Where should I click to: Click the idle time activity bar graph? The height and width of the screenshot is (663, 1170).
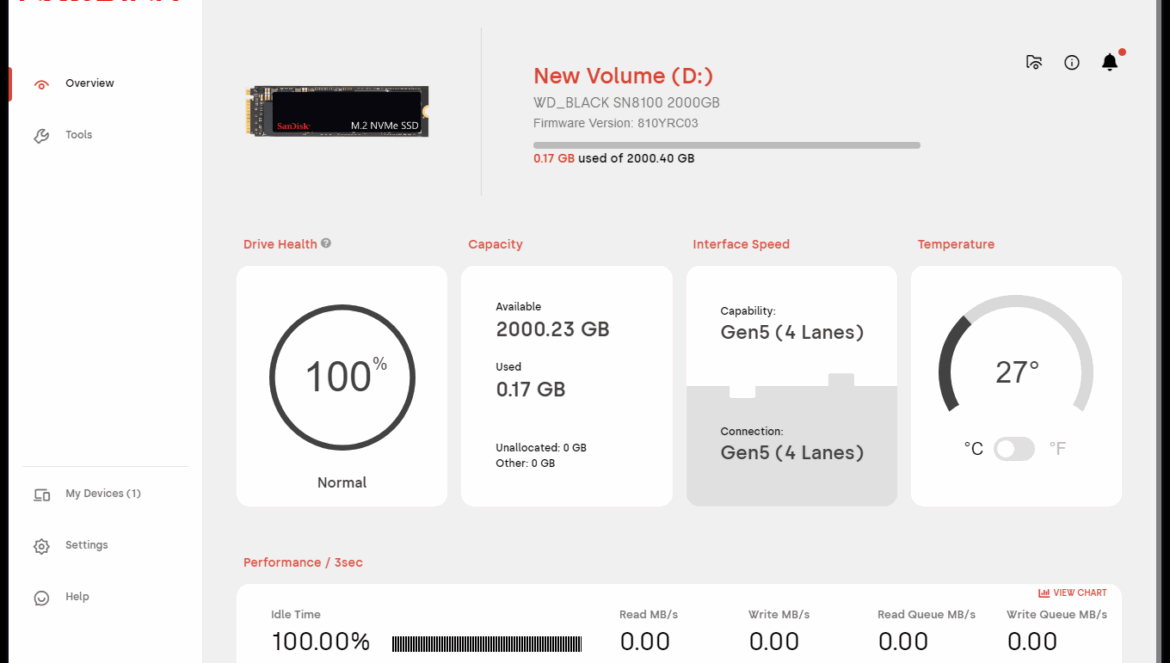click(x=487, y=643)
